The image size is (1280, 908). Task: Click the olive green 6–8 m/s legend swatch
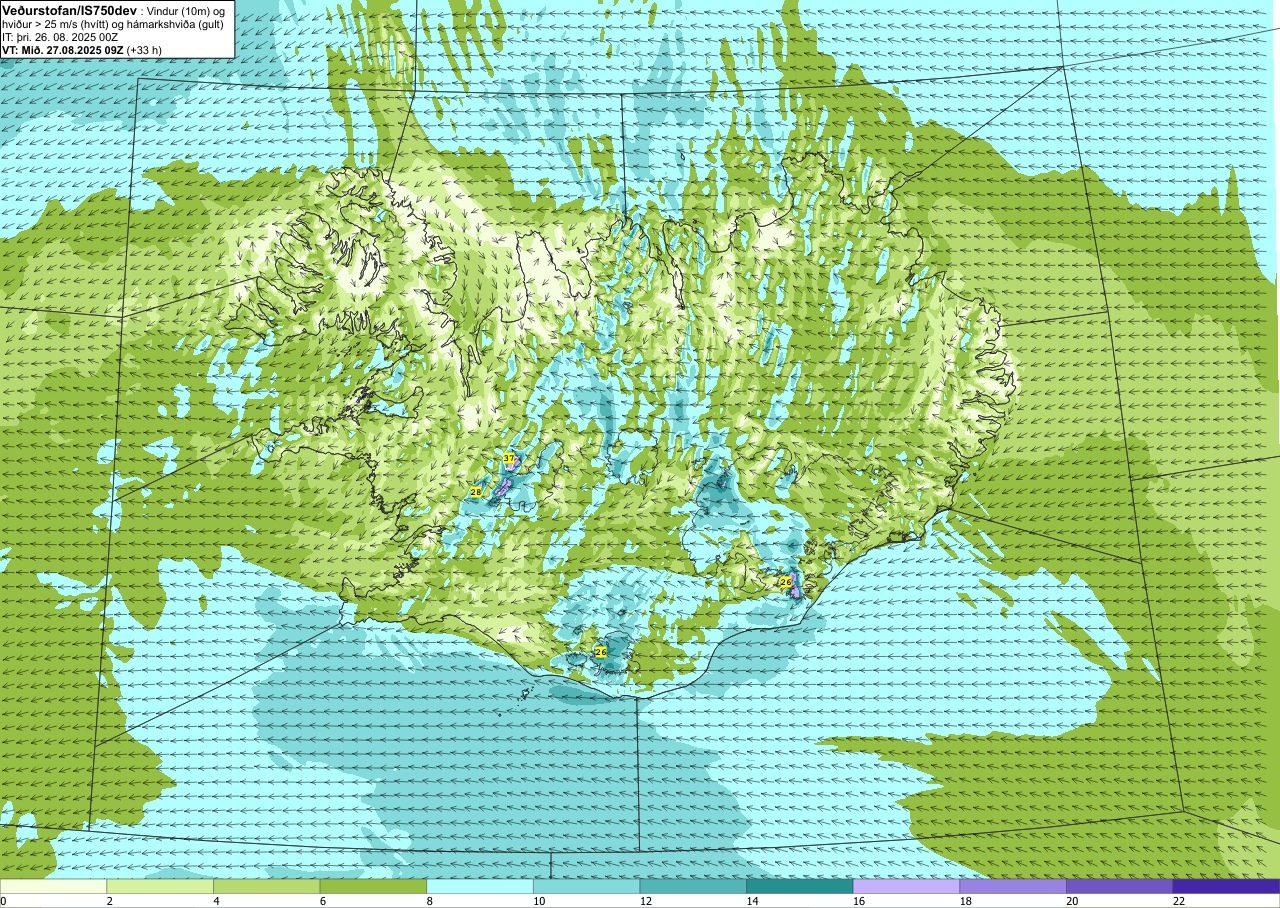coord(373,886)
